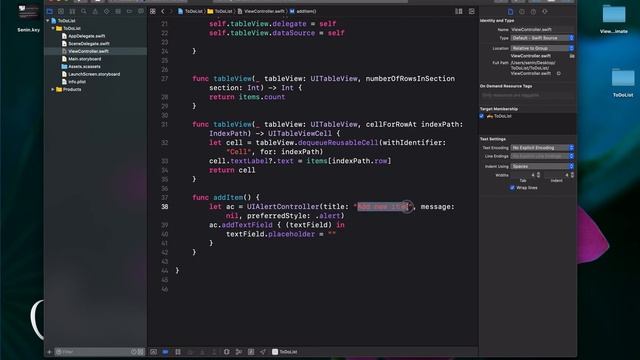The height and width of the screenshot is (360, 640).
Task: Click On Demand Resource Tags field
Action: click(x=527, y=95)
